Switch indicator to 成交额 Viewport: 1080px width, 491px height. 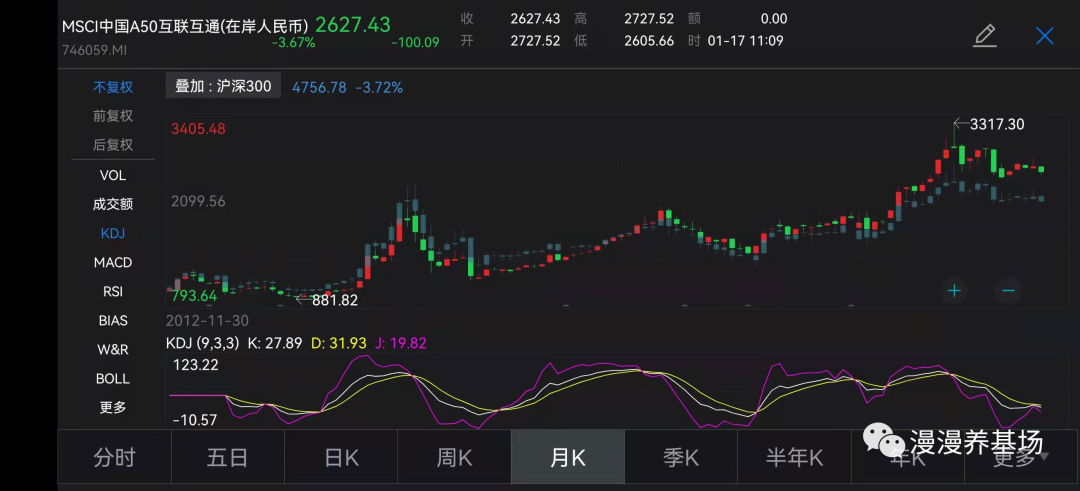[113, 205]
